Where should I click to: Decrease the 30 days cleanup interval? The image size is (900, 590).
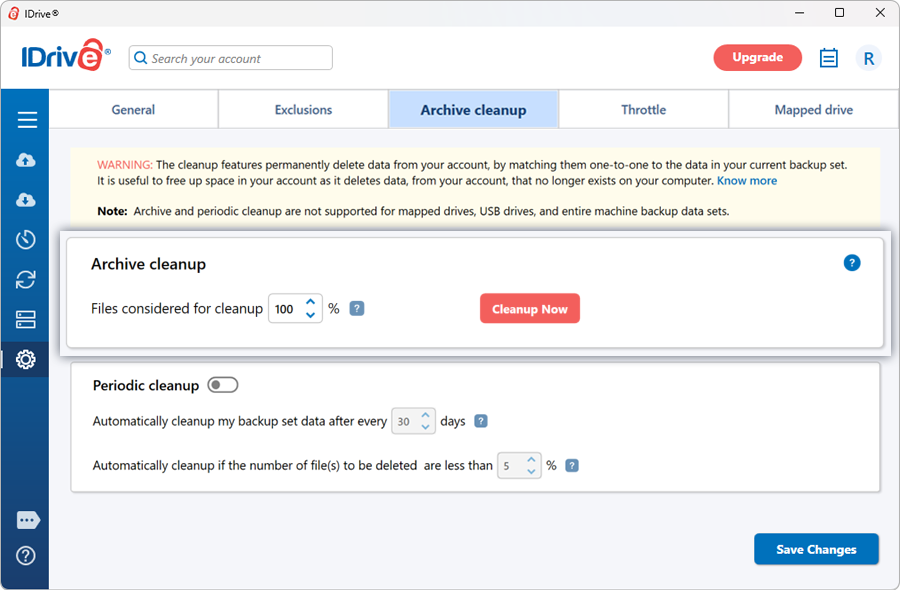point(425,427)
